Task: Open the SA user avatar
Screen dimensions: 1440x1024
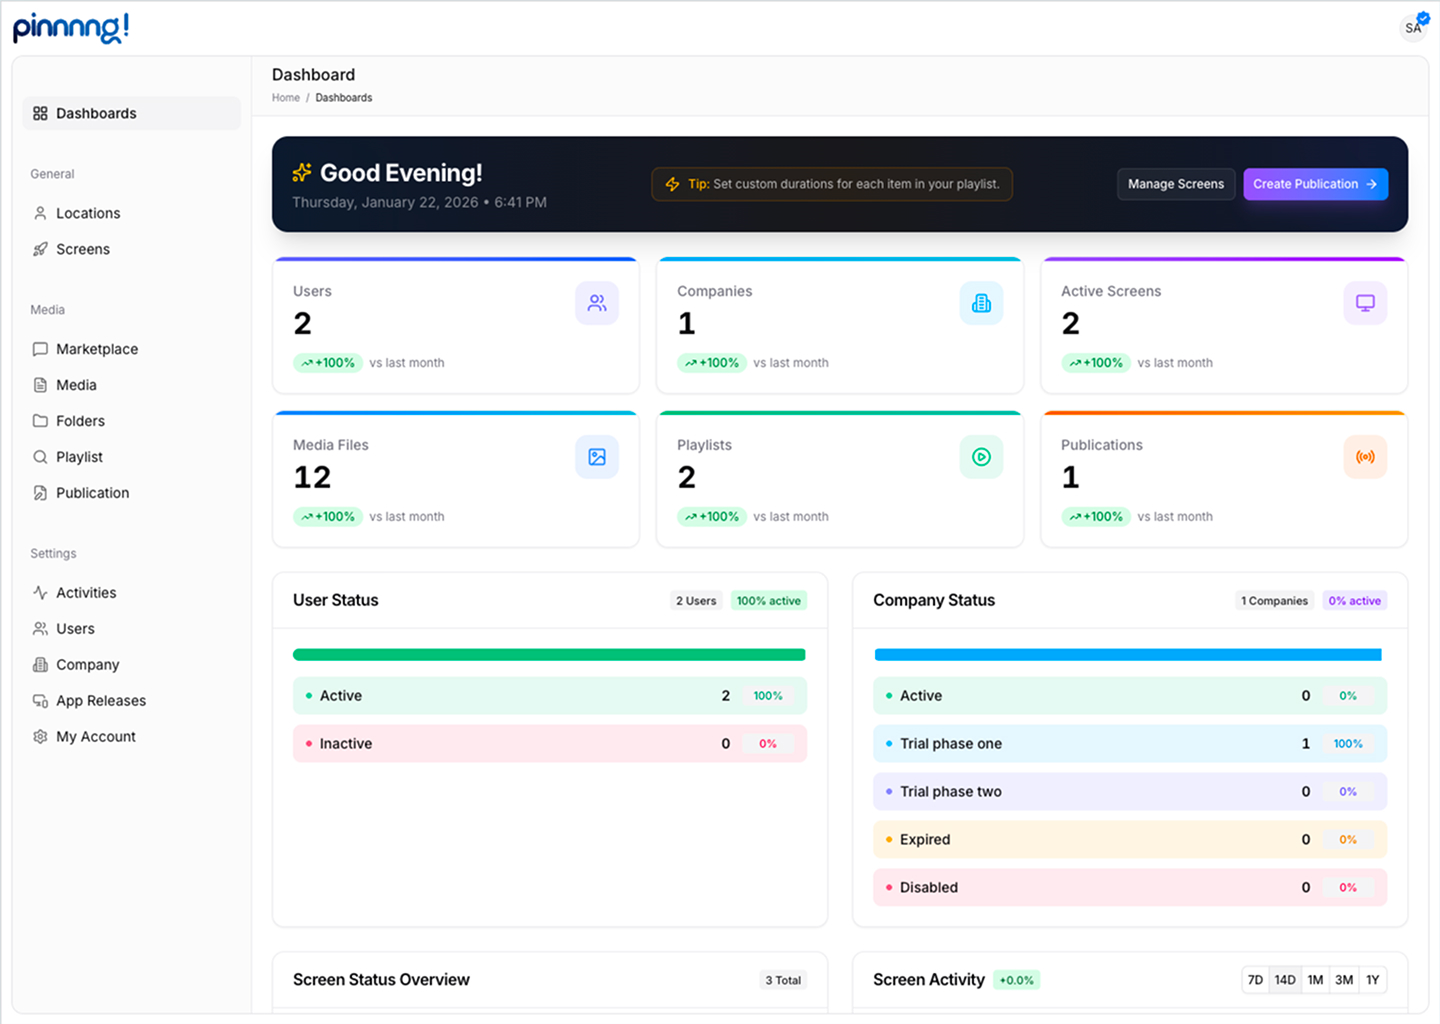Action: [x=1413, y=27]
